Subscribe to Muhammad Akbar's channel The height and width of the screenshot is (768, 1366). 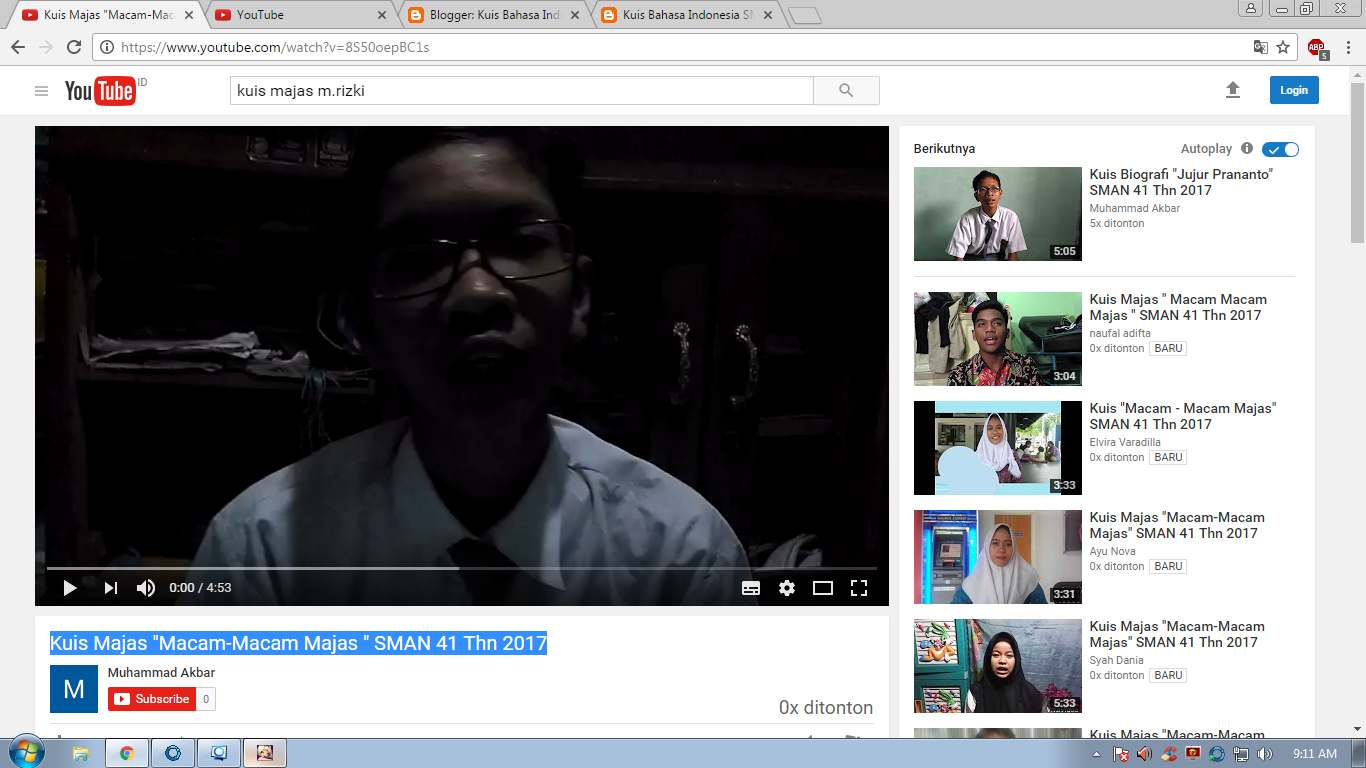point(151,699)
